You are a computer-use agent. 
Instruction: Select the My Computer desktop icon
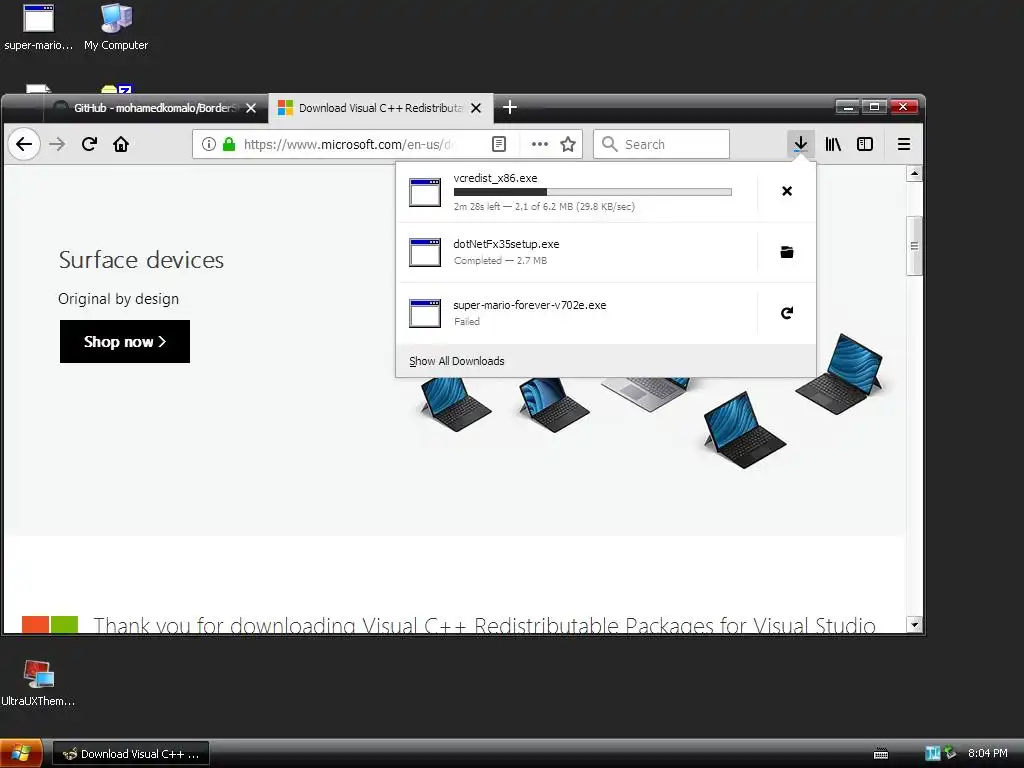[116, 27]
